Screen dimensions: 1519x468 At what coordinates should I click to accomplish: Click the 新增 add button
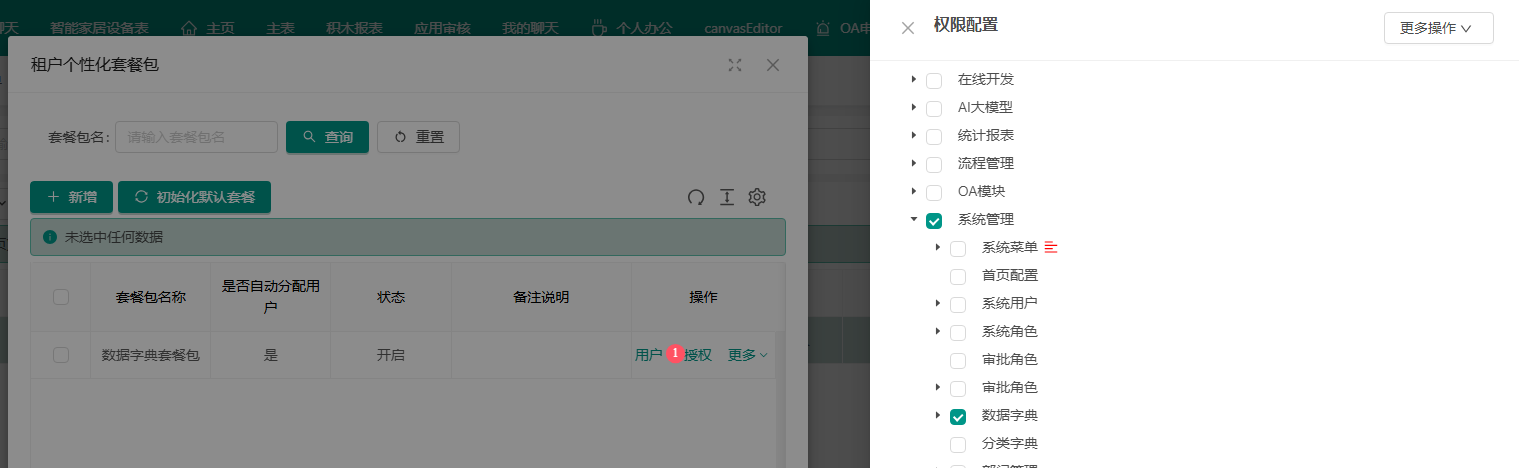tap(71, 197)
